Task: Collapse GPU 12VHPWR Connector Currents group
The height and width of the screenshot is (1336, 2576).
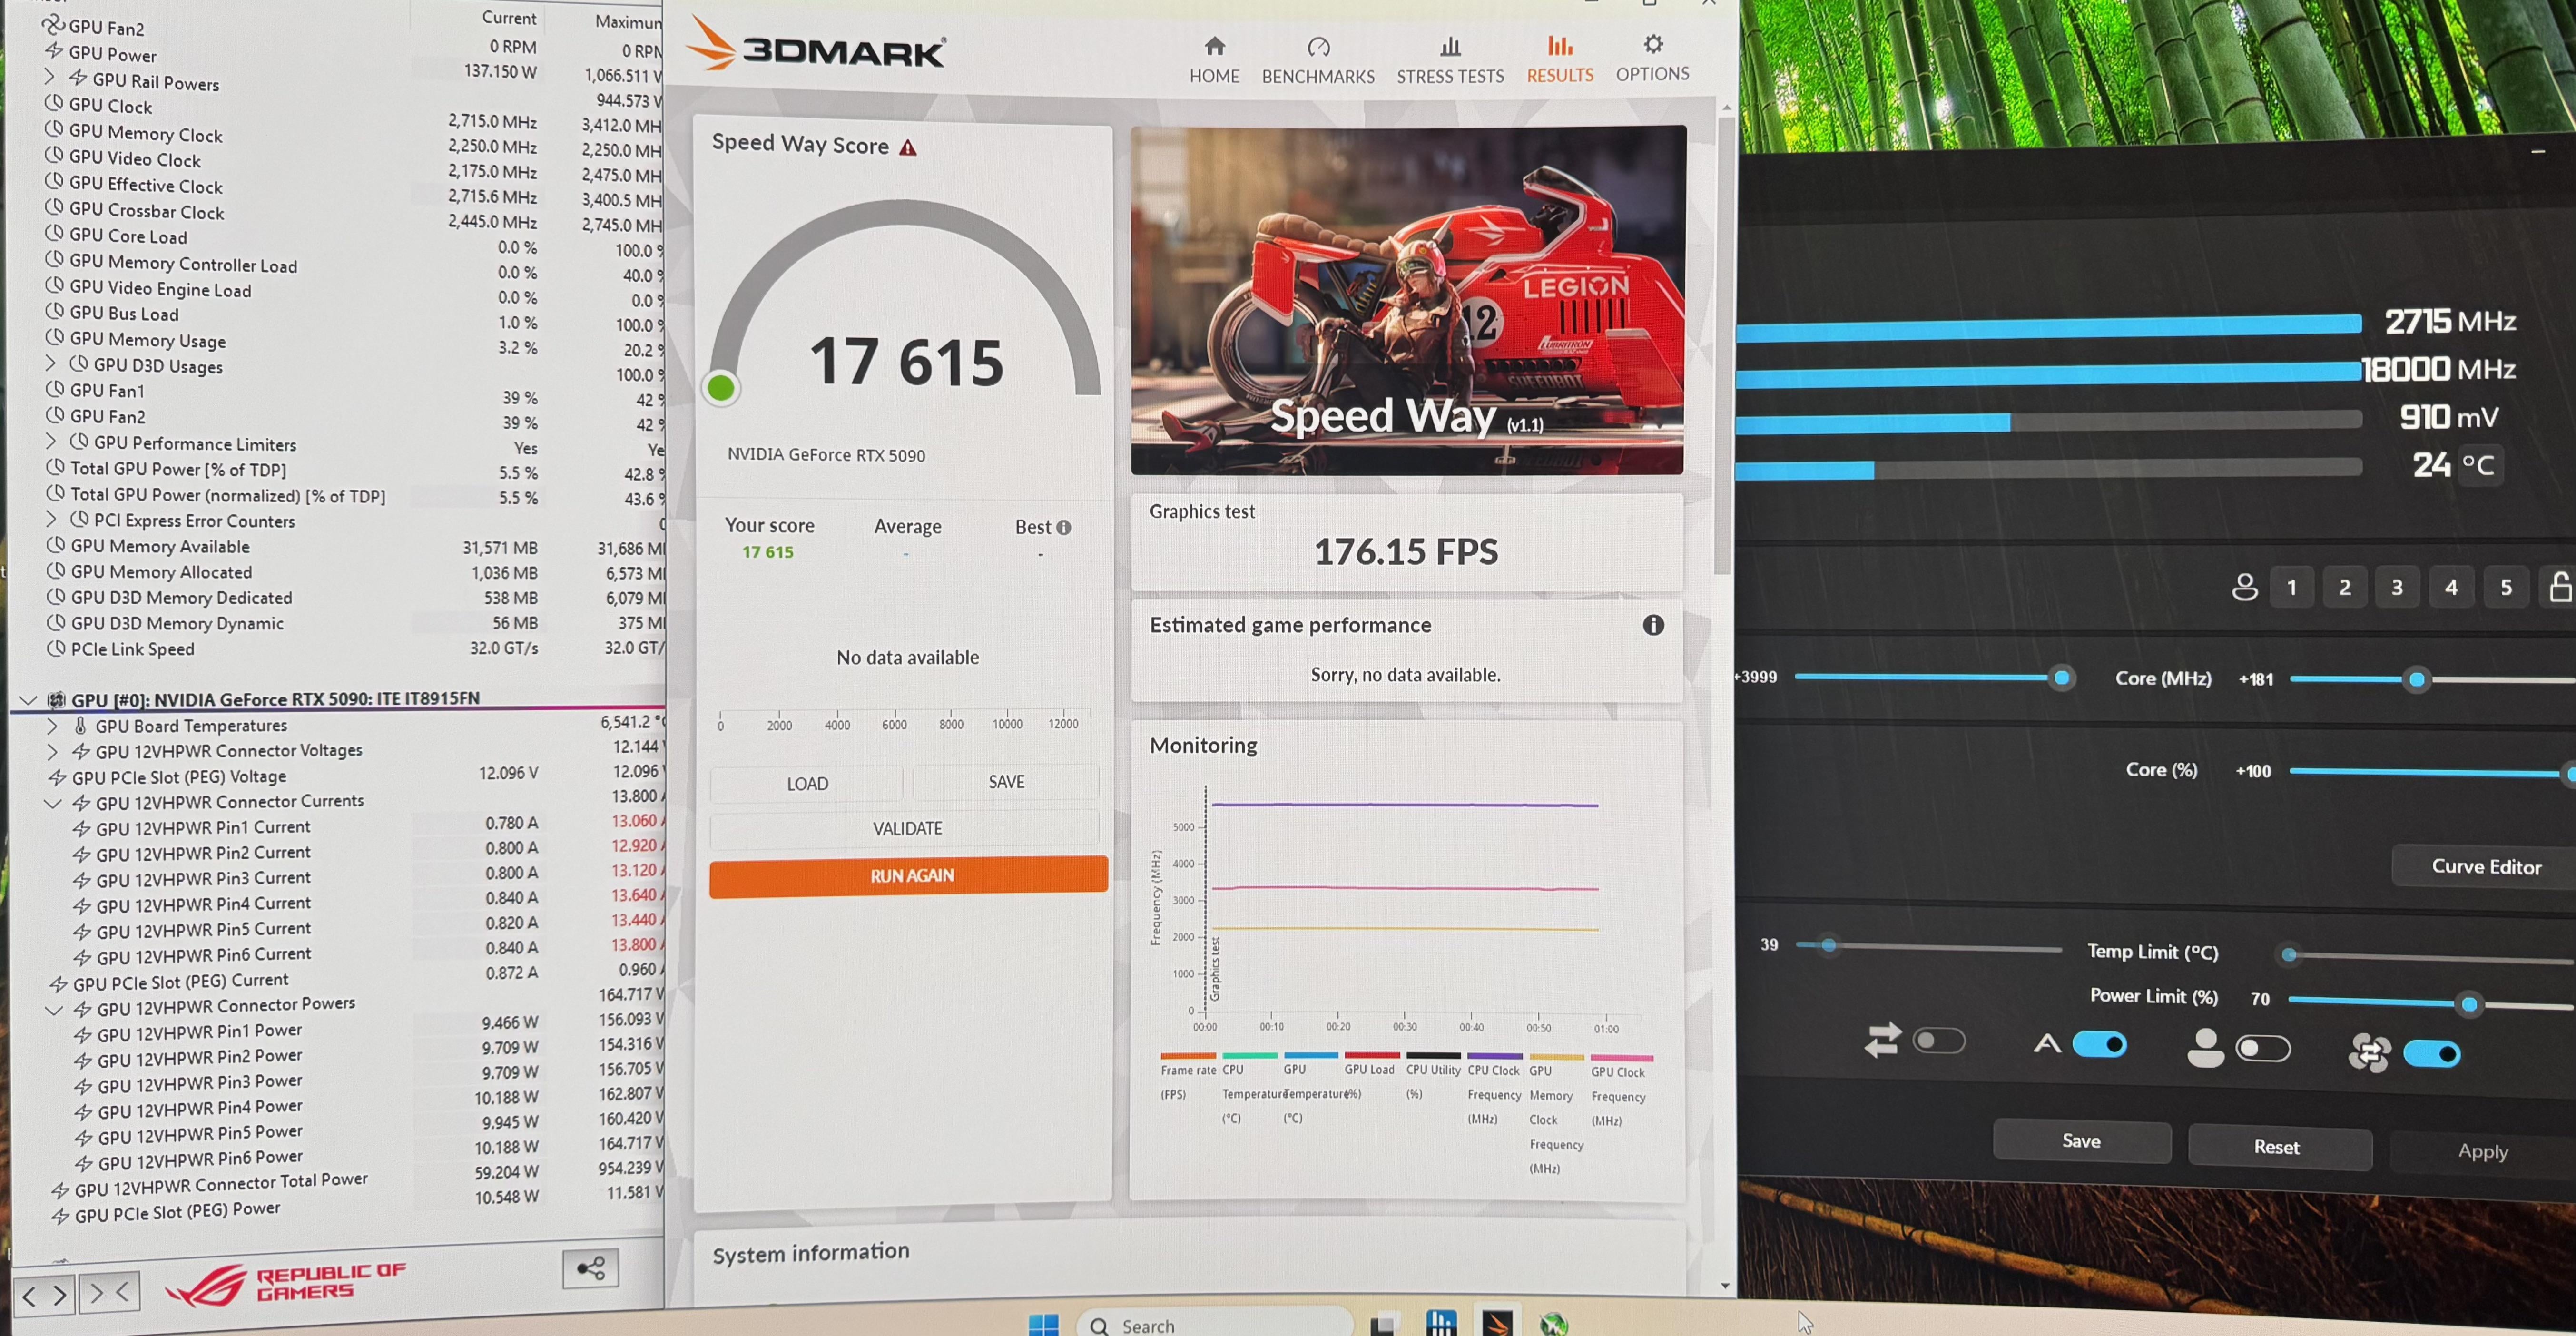Action: point(53,803)
